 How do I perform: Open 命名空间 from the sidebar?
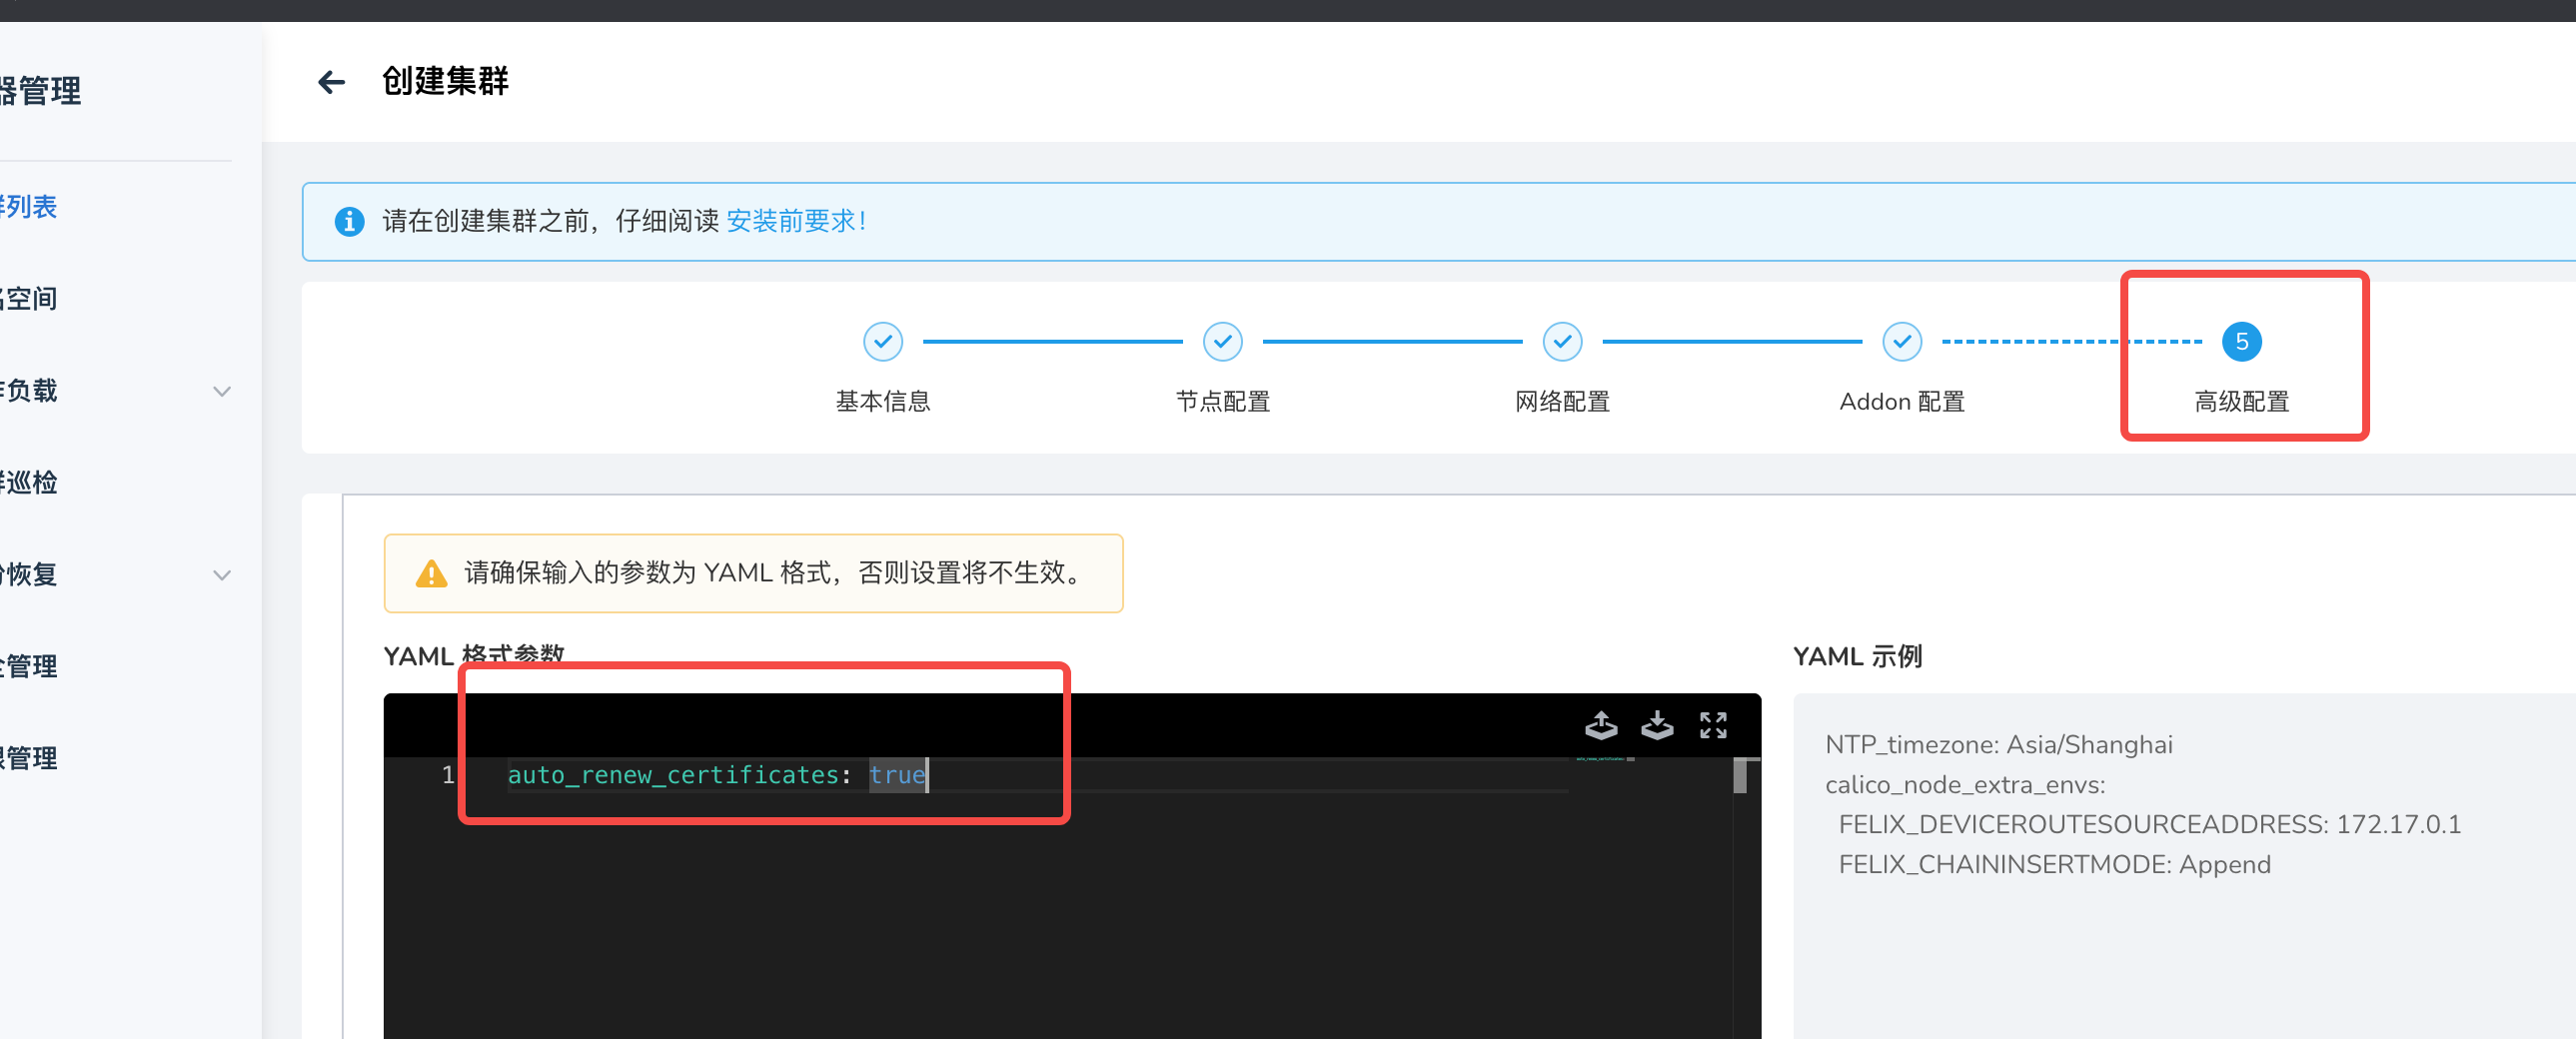28,298
